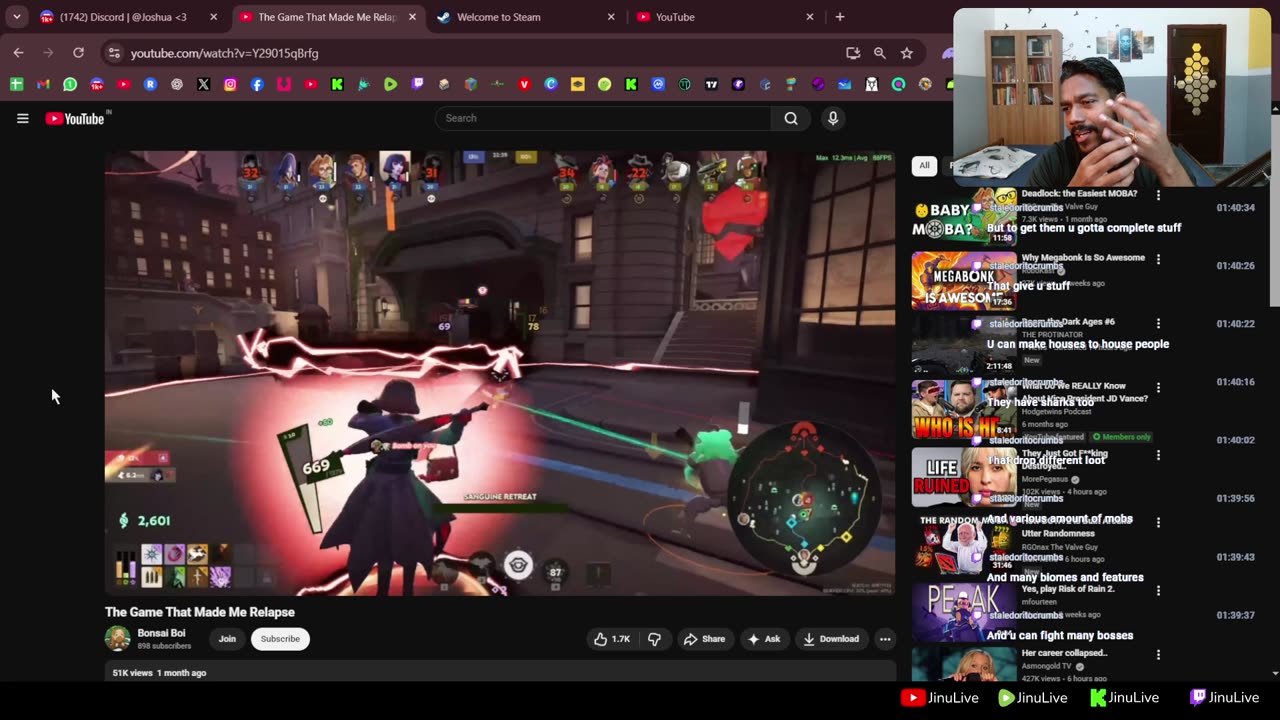Download the video with Download button
Viewport: 1280px width, 720px height.
pos(831,639)
